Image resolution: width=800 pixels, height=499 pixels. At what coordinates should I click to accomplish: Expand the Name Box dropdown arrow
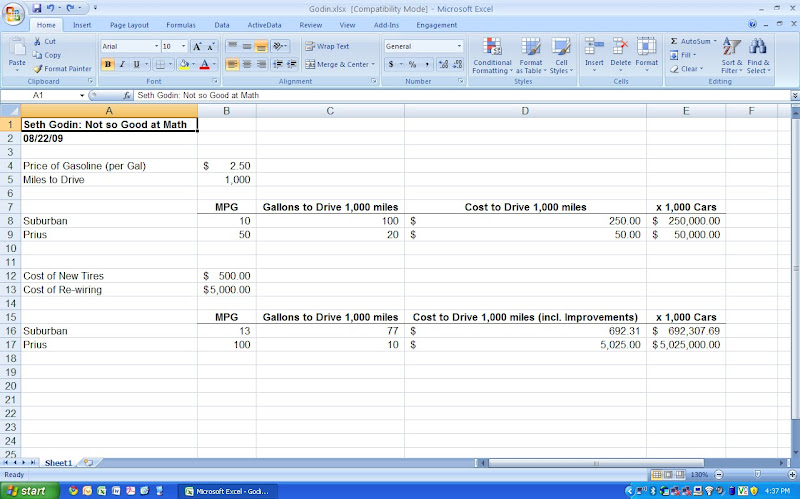click(82, 95)
